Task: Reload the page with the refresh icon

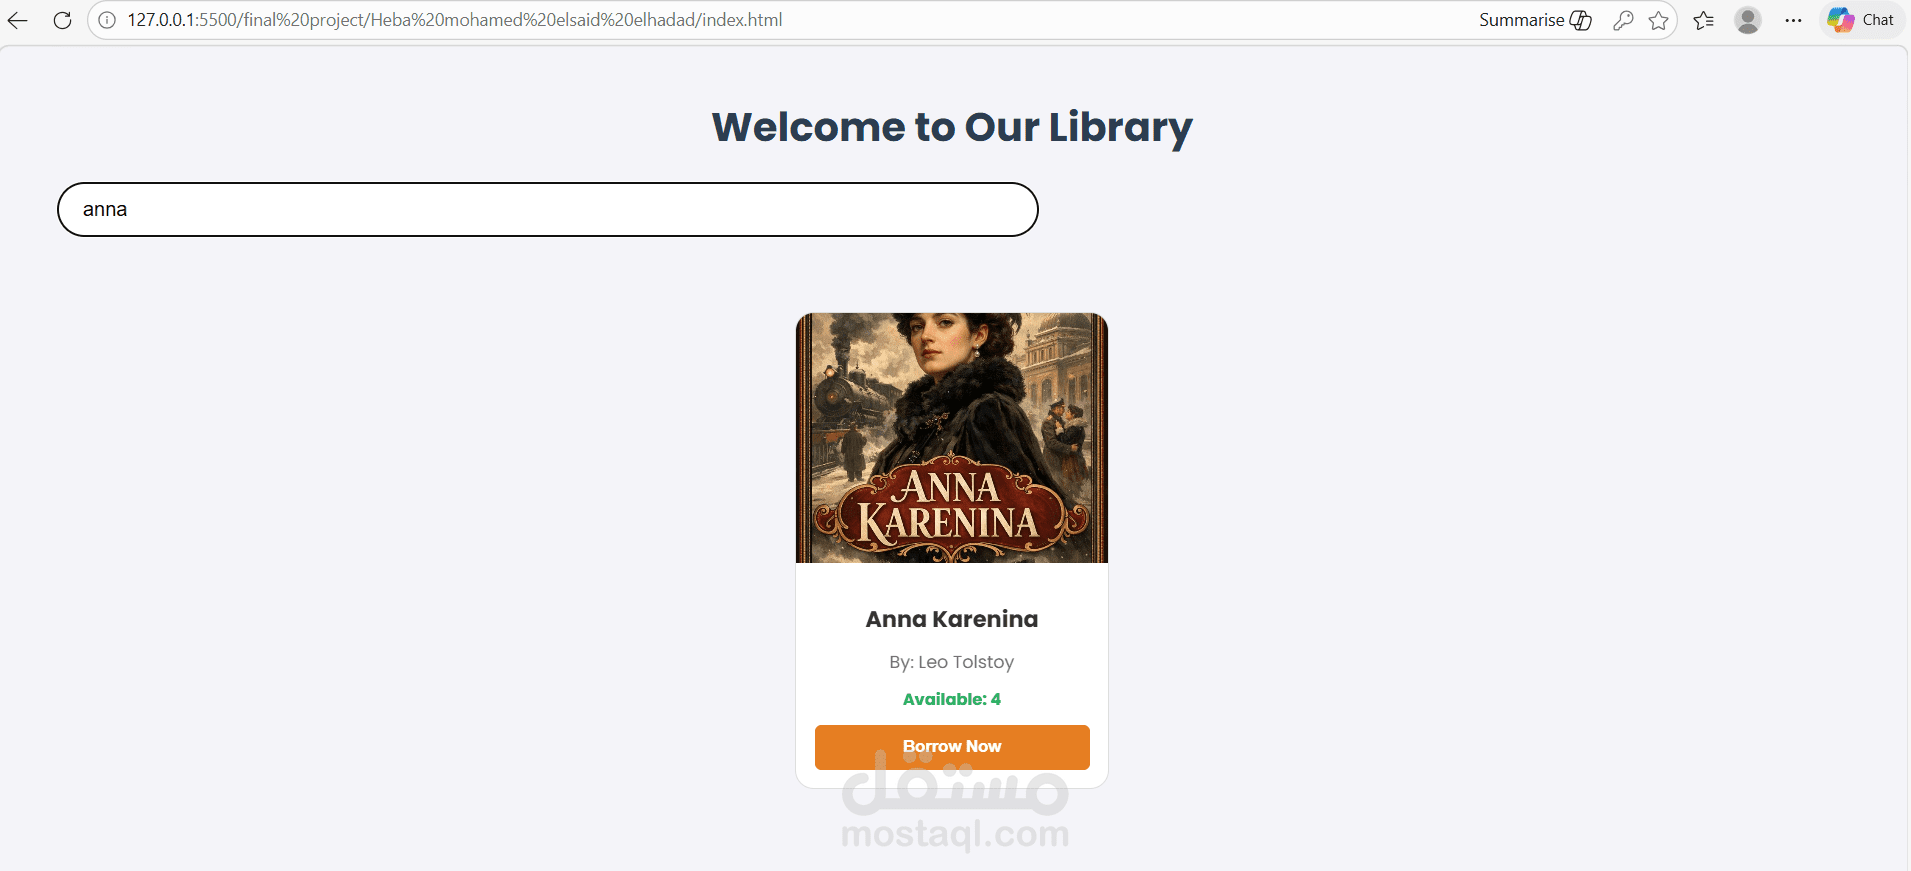Action: (62, 20)
